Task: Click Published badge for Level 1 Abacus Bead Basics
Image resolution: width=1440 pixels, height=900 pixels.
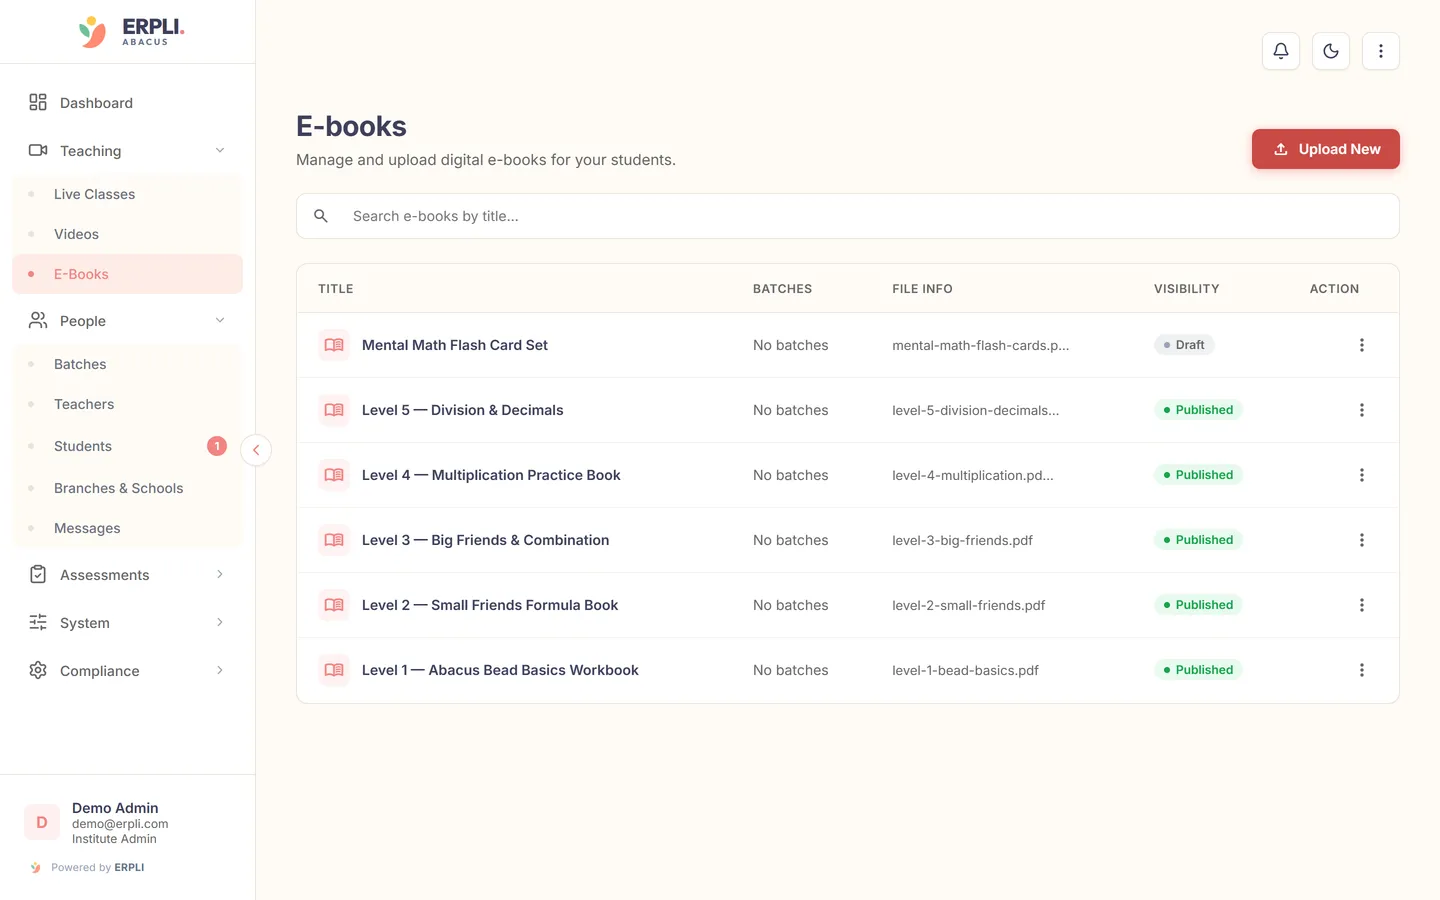Action: pyautogui.click(x=1198, y=670)
